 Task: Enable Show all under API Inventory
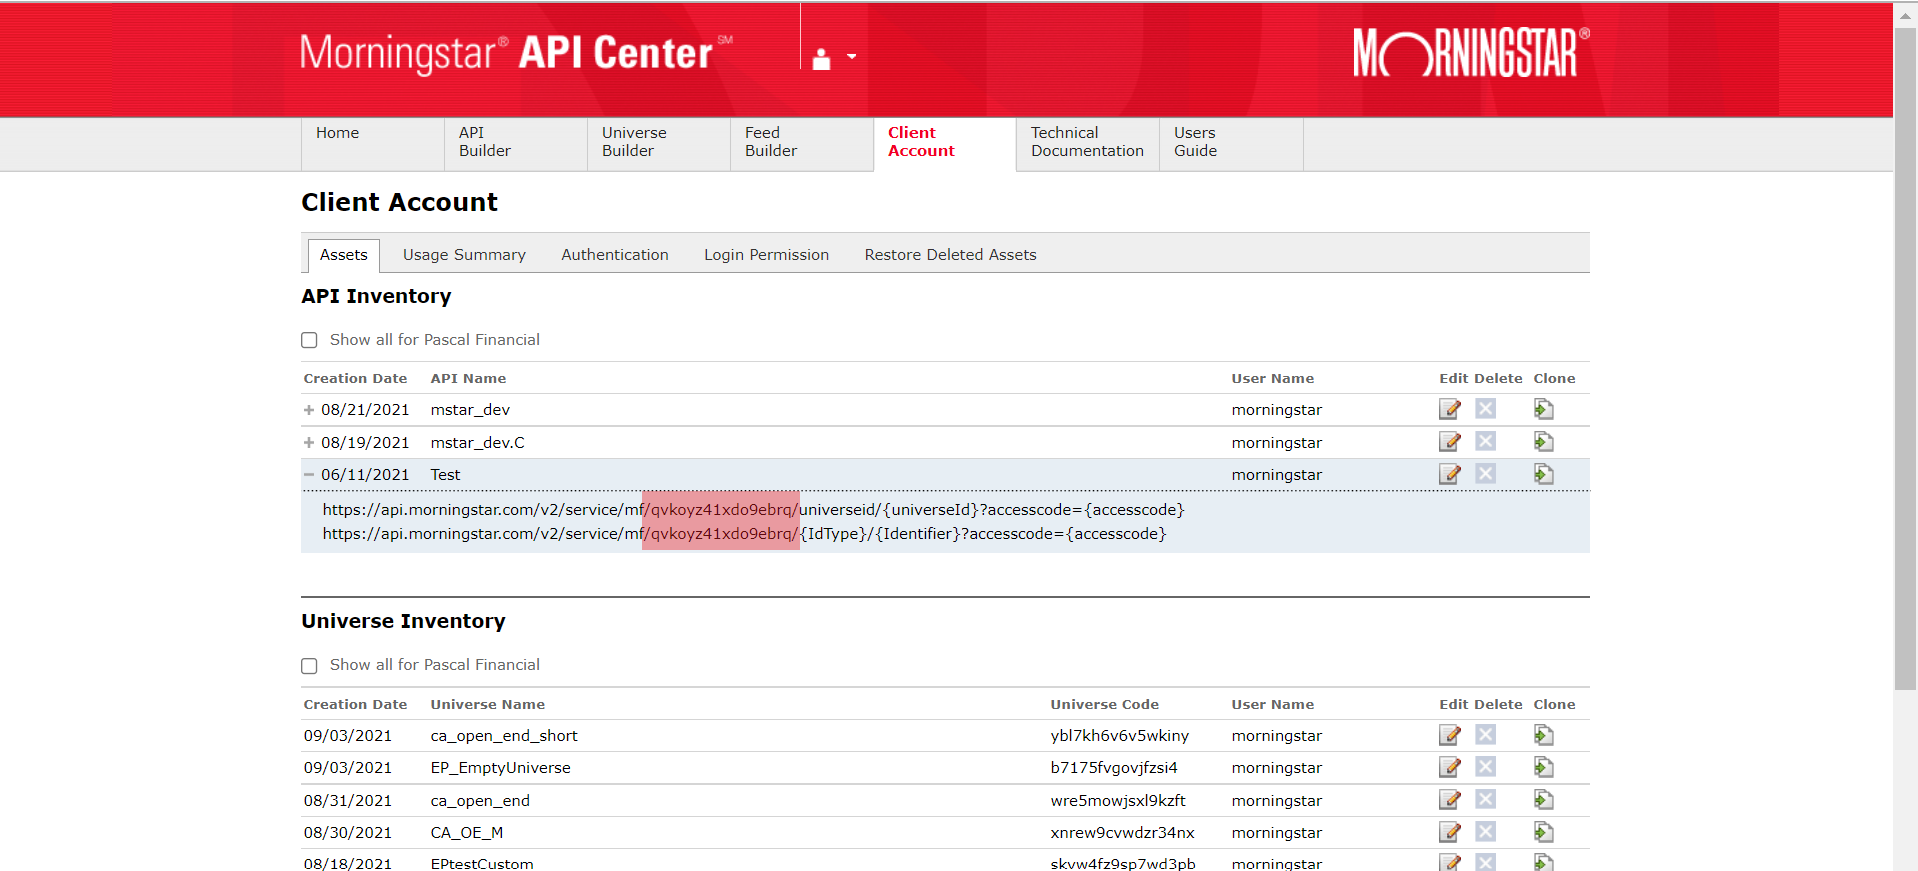(310, 340)
